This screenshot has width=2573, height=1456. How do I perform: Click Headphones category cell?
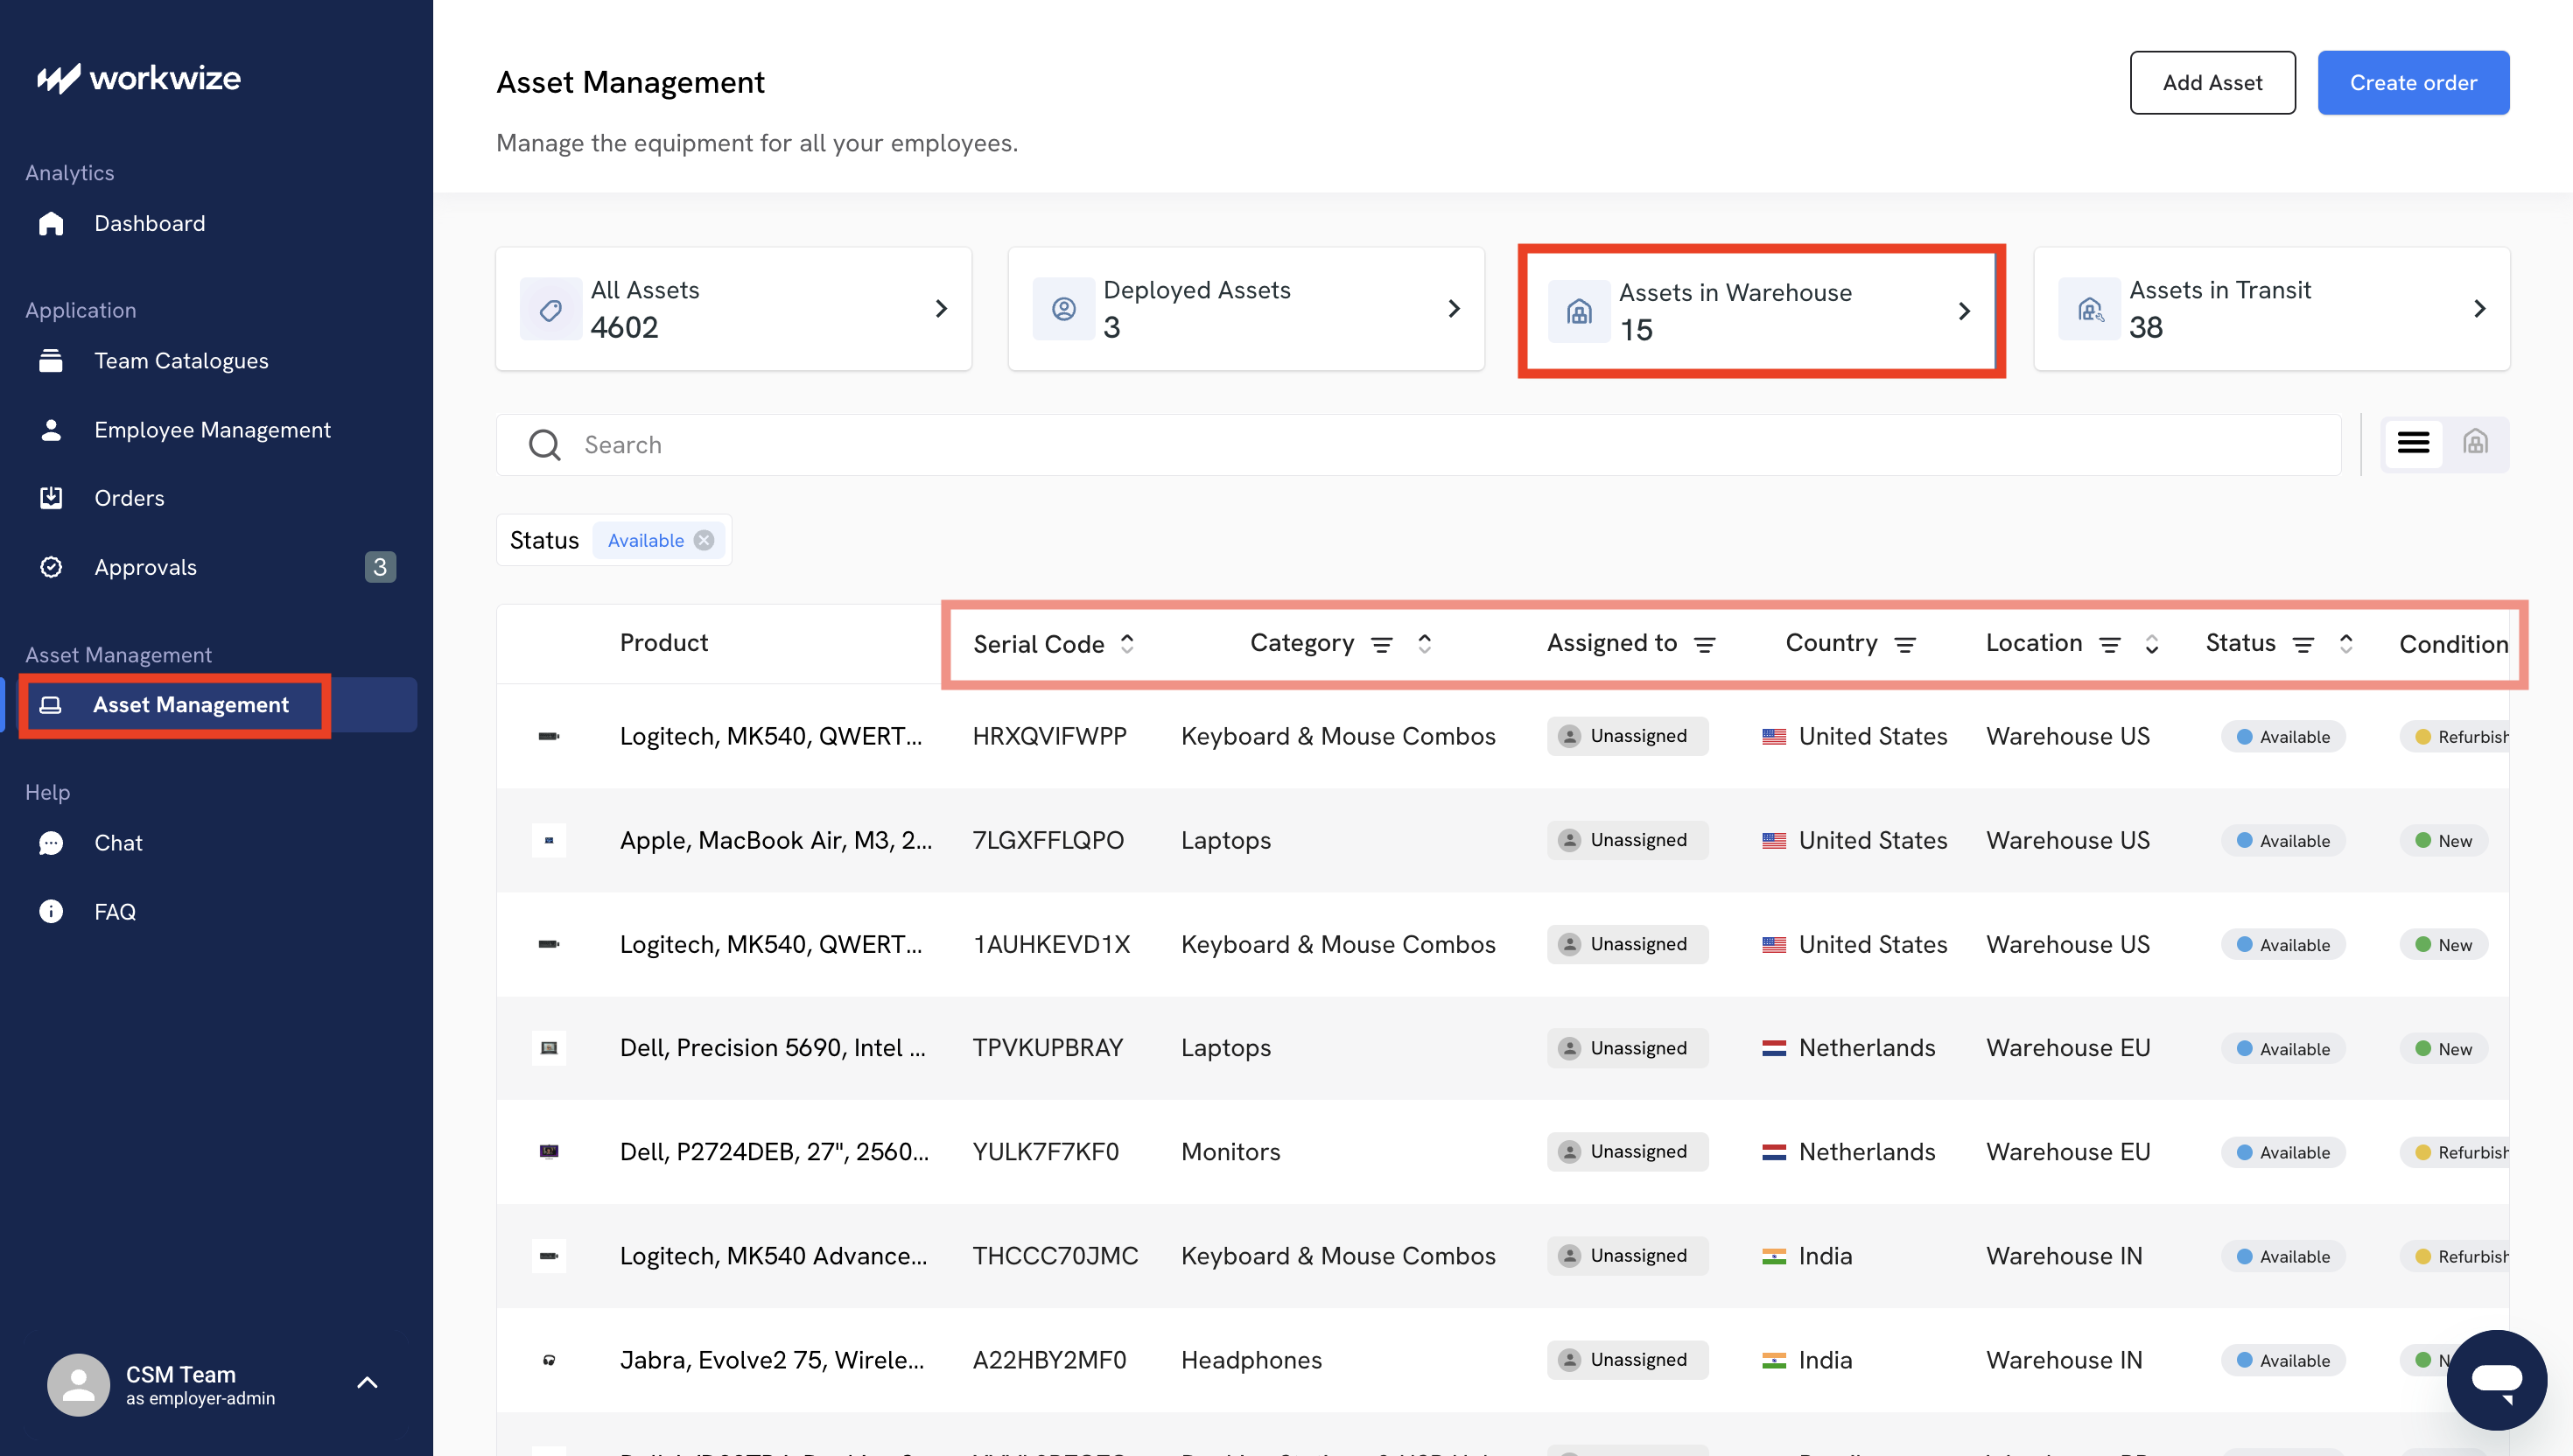[x=1251, y=1360]
